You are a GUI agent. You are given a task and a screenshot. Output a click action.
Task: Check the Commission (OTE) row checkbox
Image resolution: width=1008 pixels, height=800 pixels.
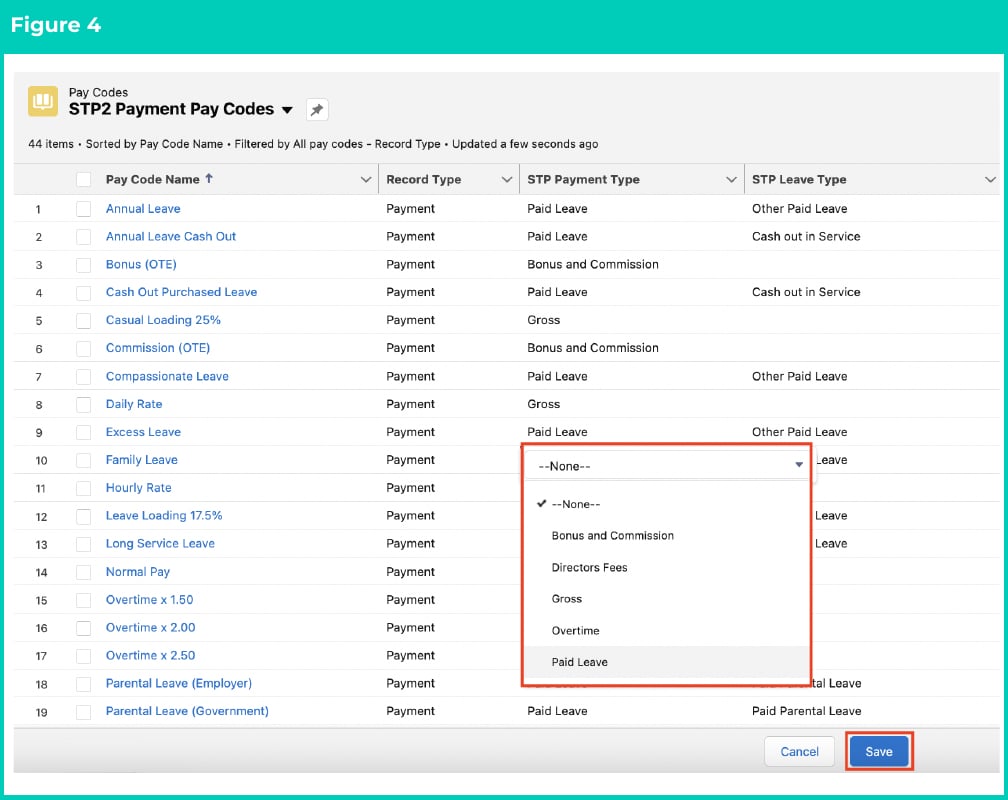(84, 349)
